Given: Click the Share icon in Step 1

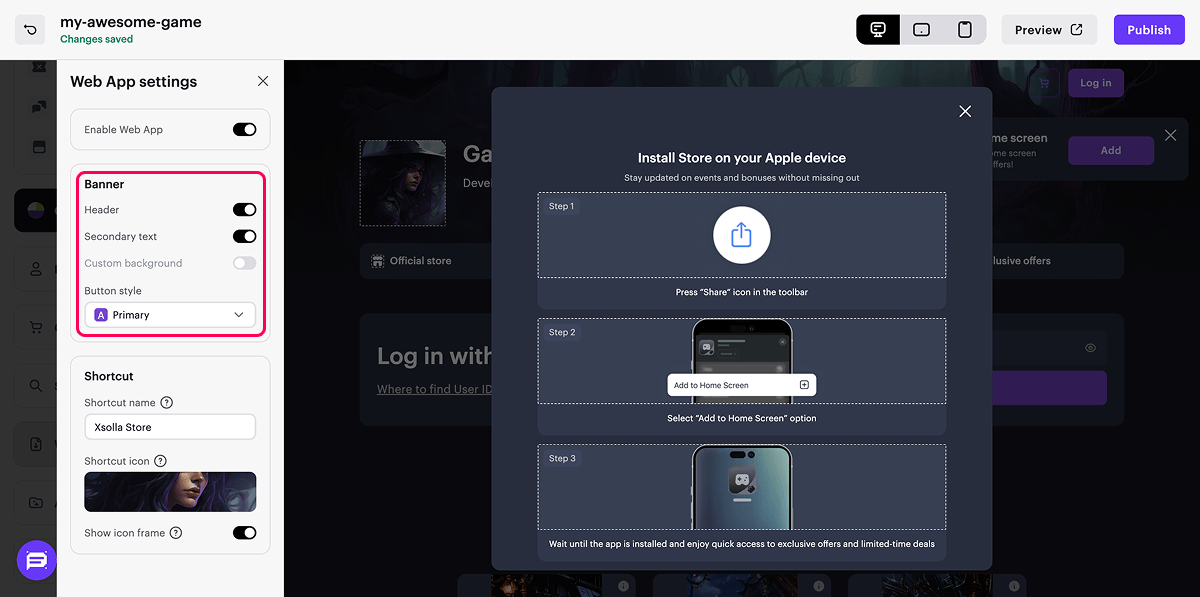Looking at the screenshot, I should click(741, 235).
